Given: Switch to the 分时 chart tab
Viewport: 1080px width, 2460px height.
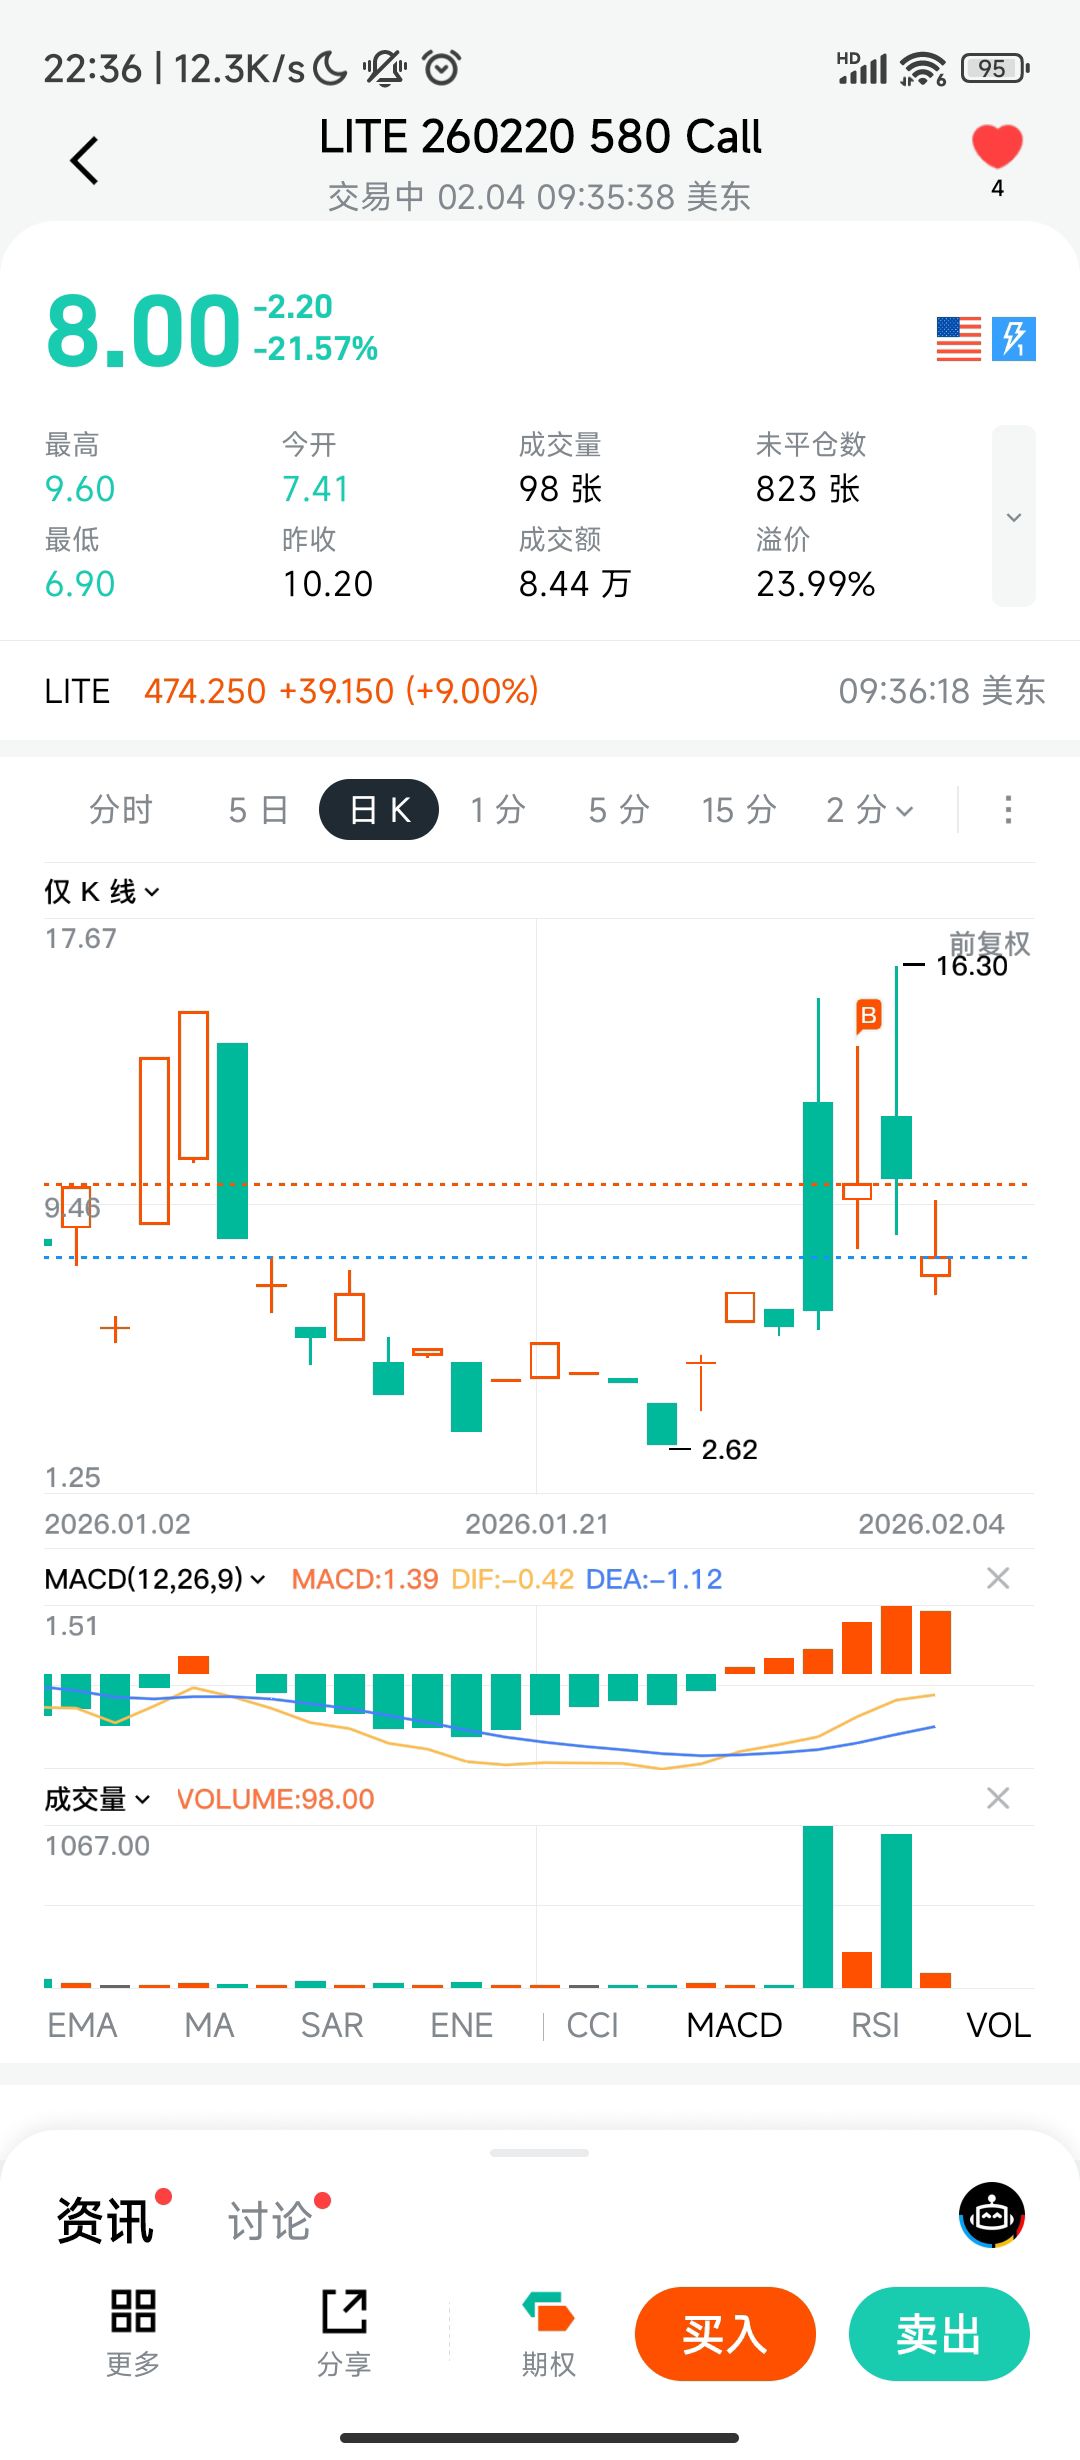Looking at the screenshot, I should coord(121,810).
